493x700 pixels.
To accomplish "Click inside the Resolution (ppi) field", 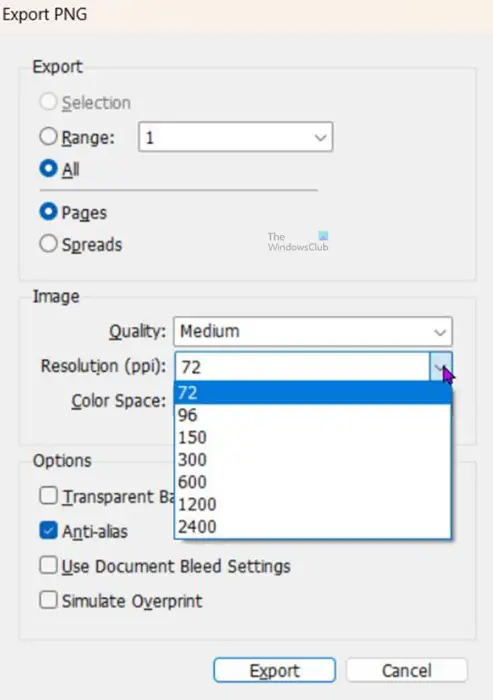I will (302, 367).
